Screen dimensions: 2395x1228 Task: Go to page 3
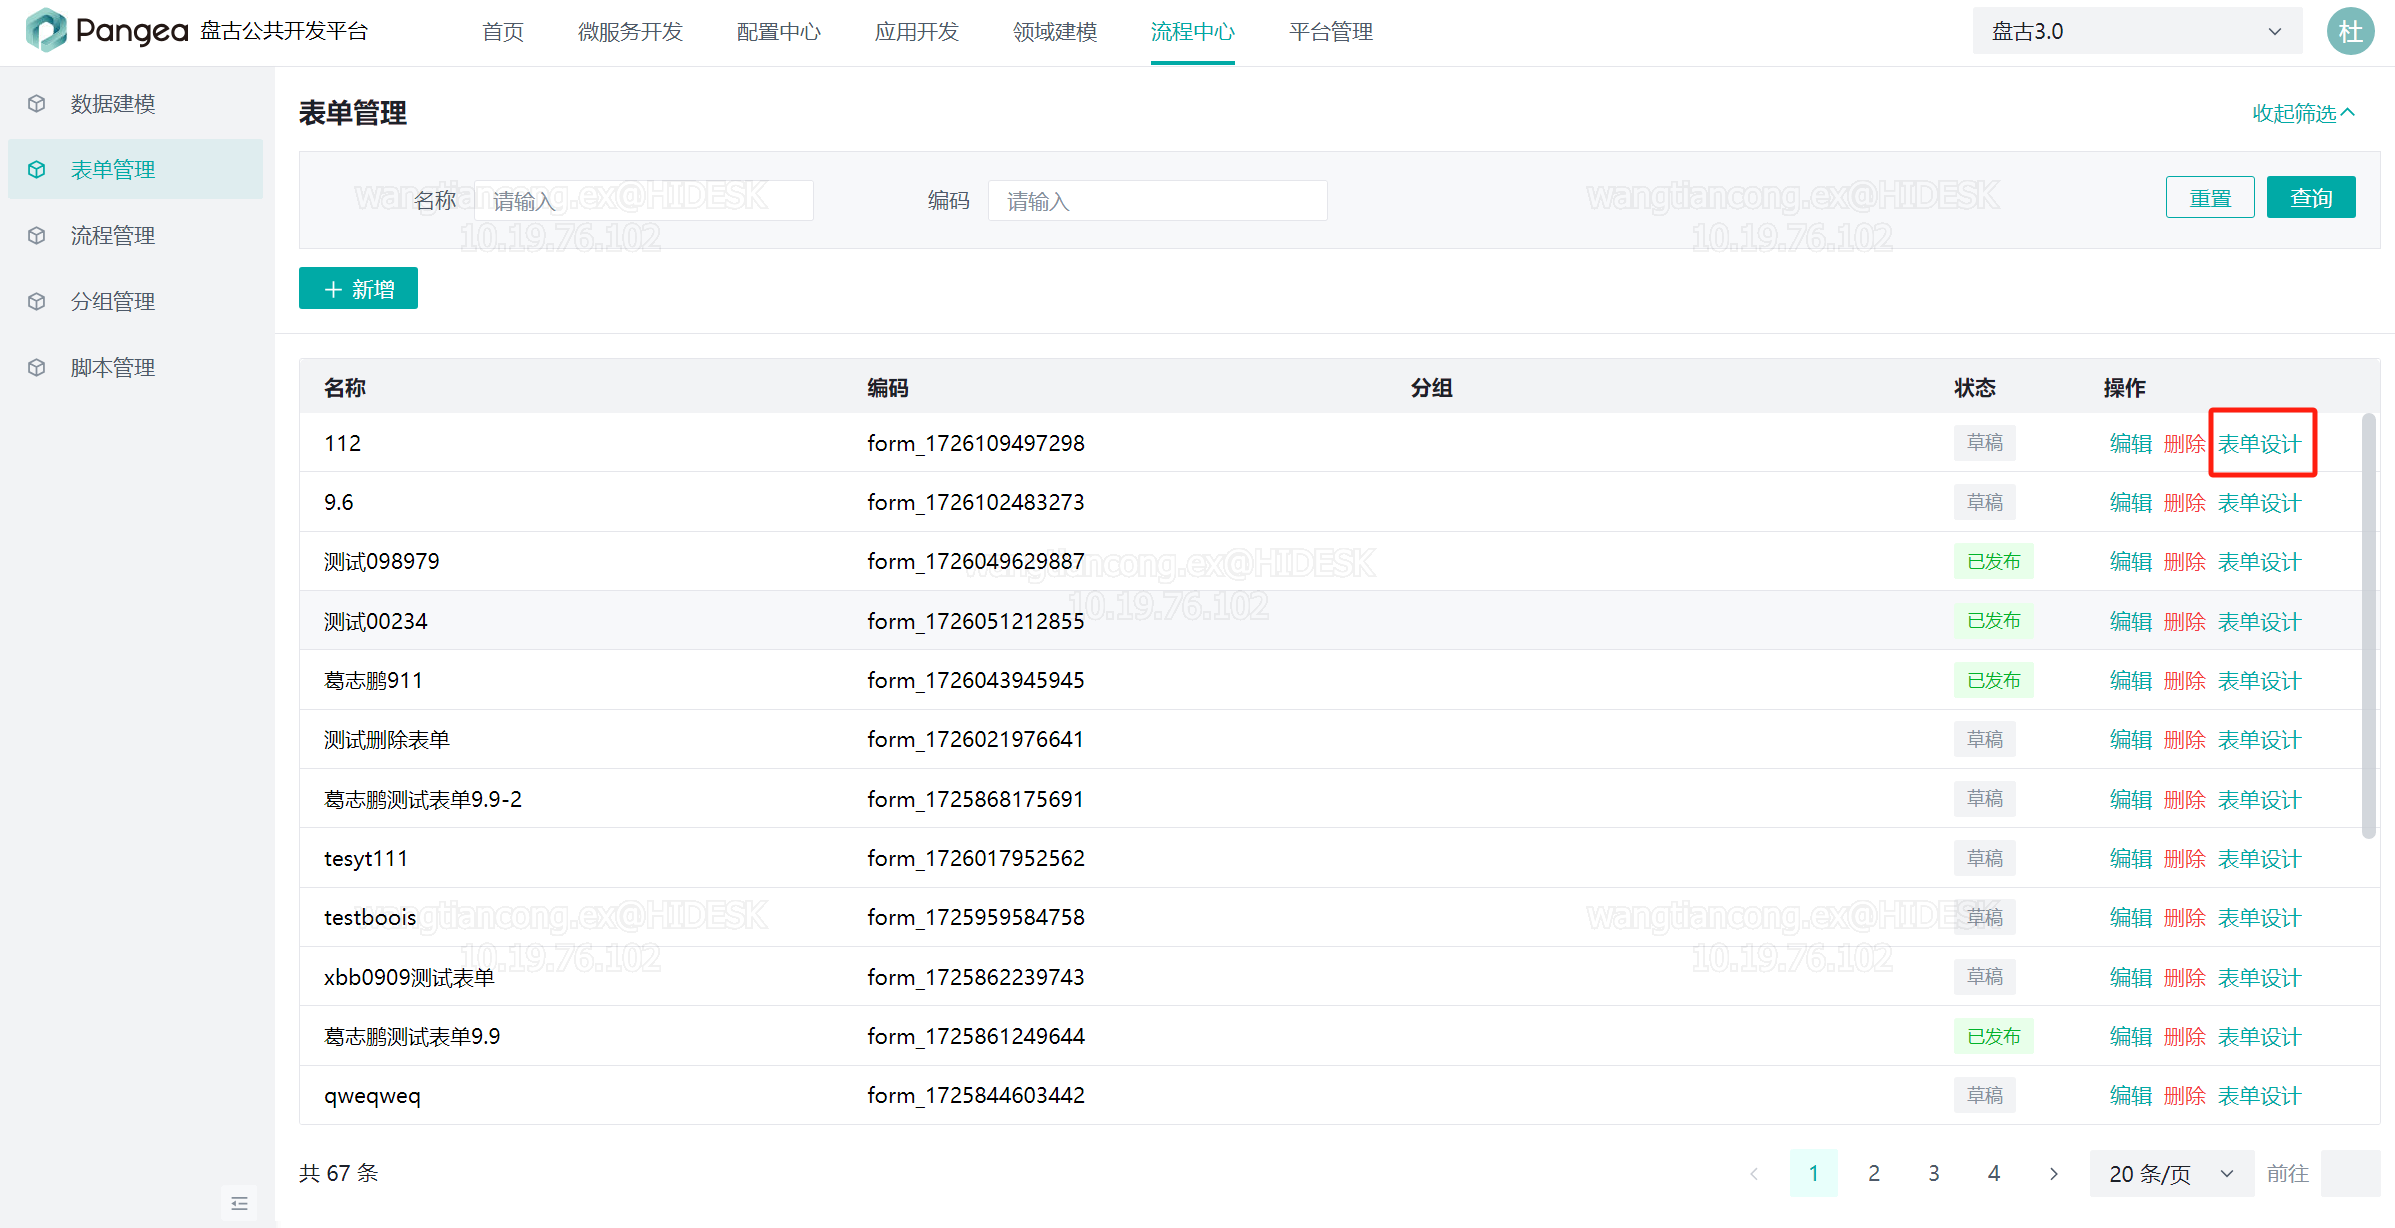(1934, 1174)
